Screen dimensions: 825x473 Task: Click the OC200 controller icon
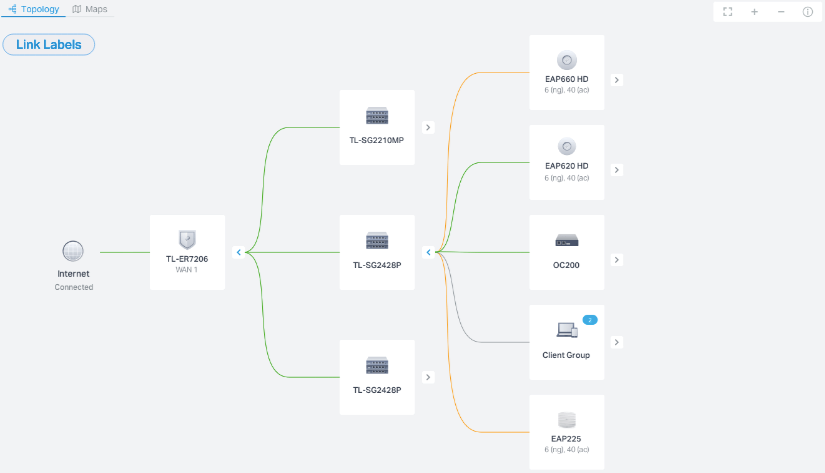(x=567, y=240)
